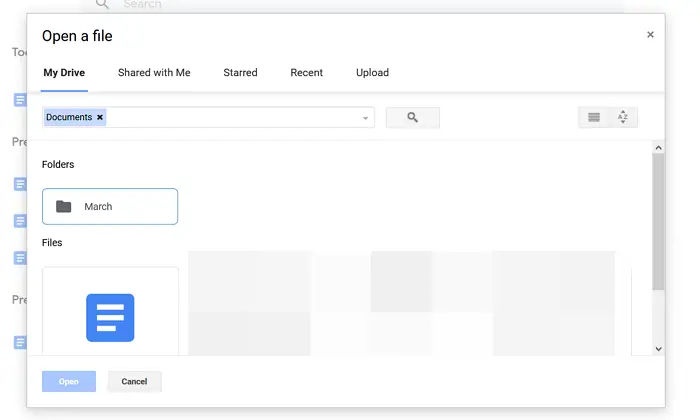Open the AZ sort options
Screen dimensions: 700x420
(x=623, y=117)
